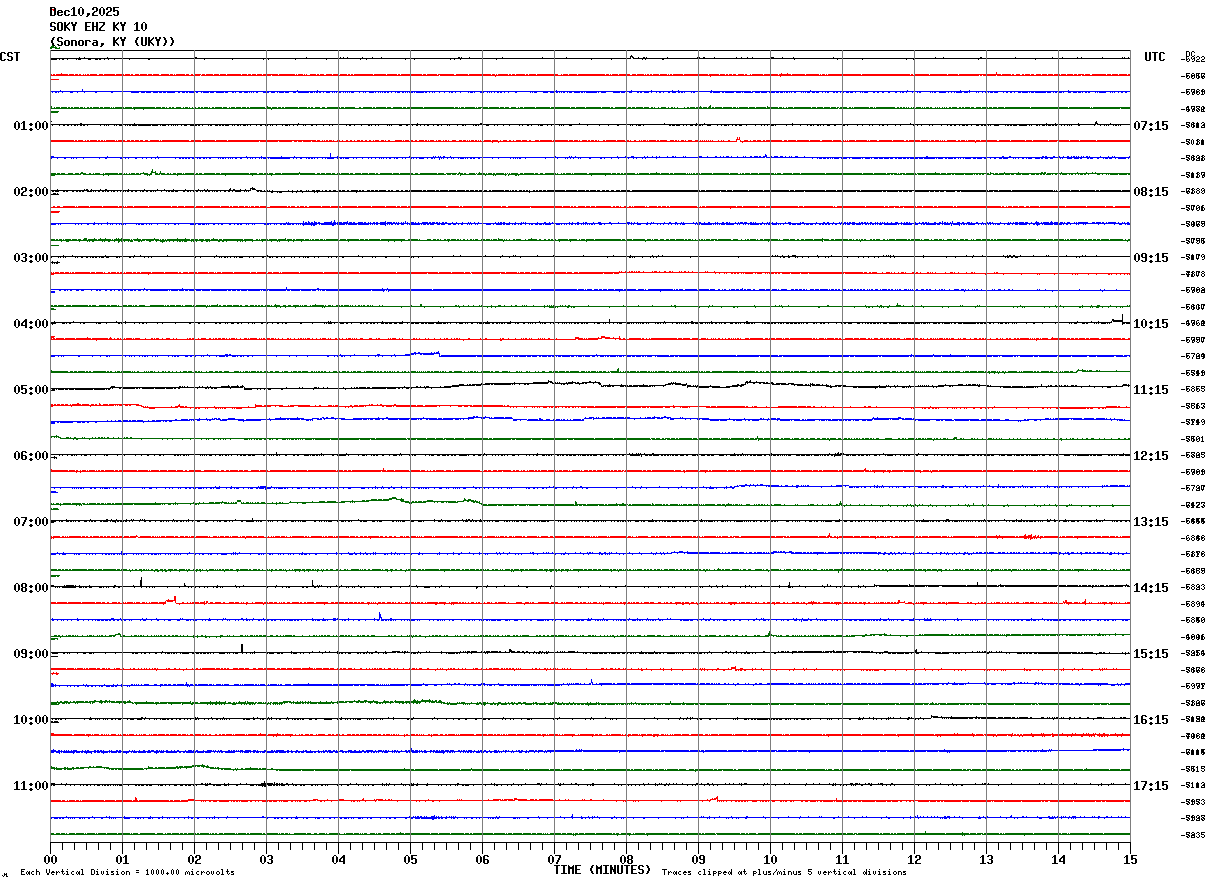Click the 13:15 UTC time label
This screenshot has height=886, width=1210.
[x=1151, y=522]
